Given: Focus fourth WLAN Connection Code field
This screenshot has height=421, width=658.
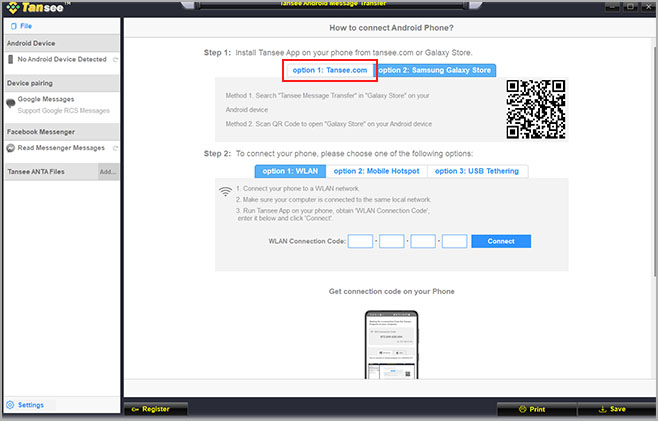Looking at the screenshot, I should [x=454, y=241].
